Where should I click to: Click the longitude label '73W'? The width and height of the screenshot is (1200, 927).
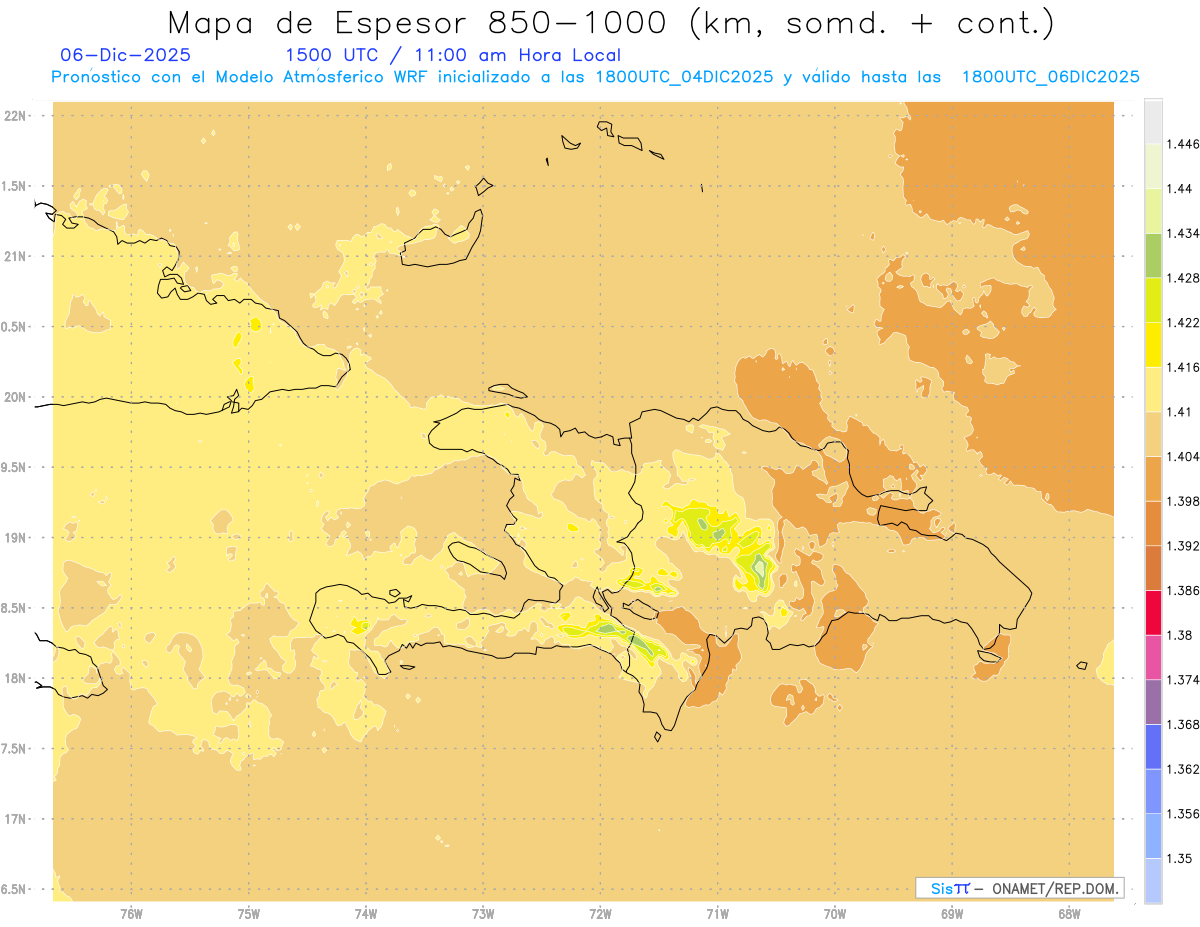point(483,914)
